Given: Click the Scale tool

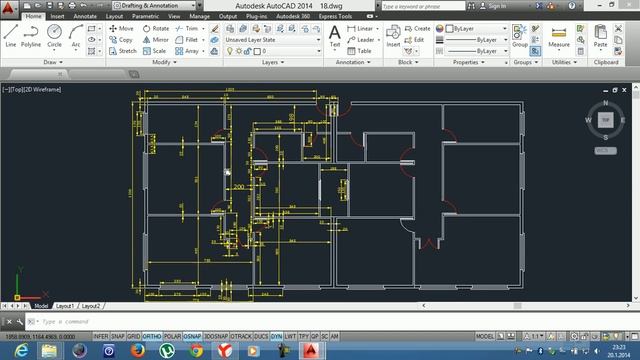Looking at the screenshot, I should (154, 51).
